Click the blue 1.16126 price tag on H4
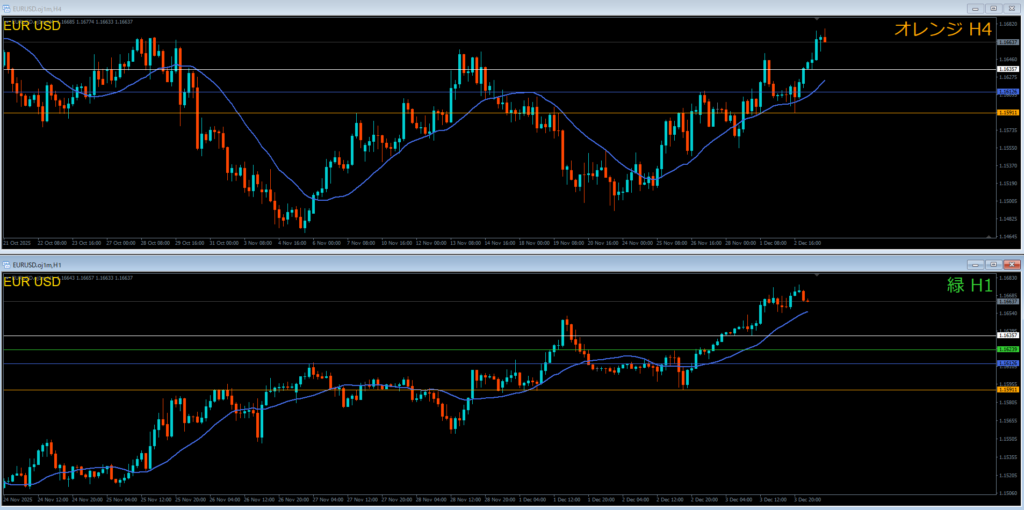 (x=1008, y=92)
